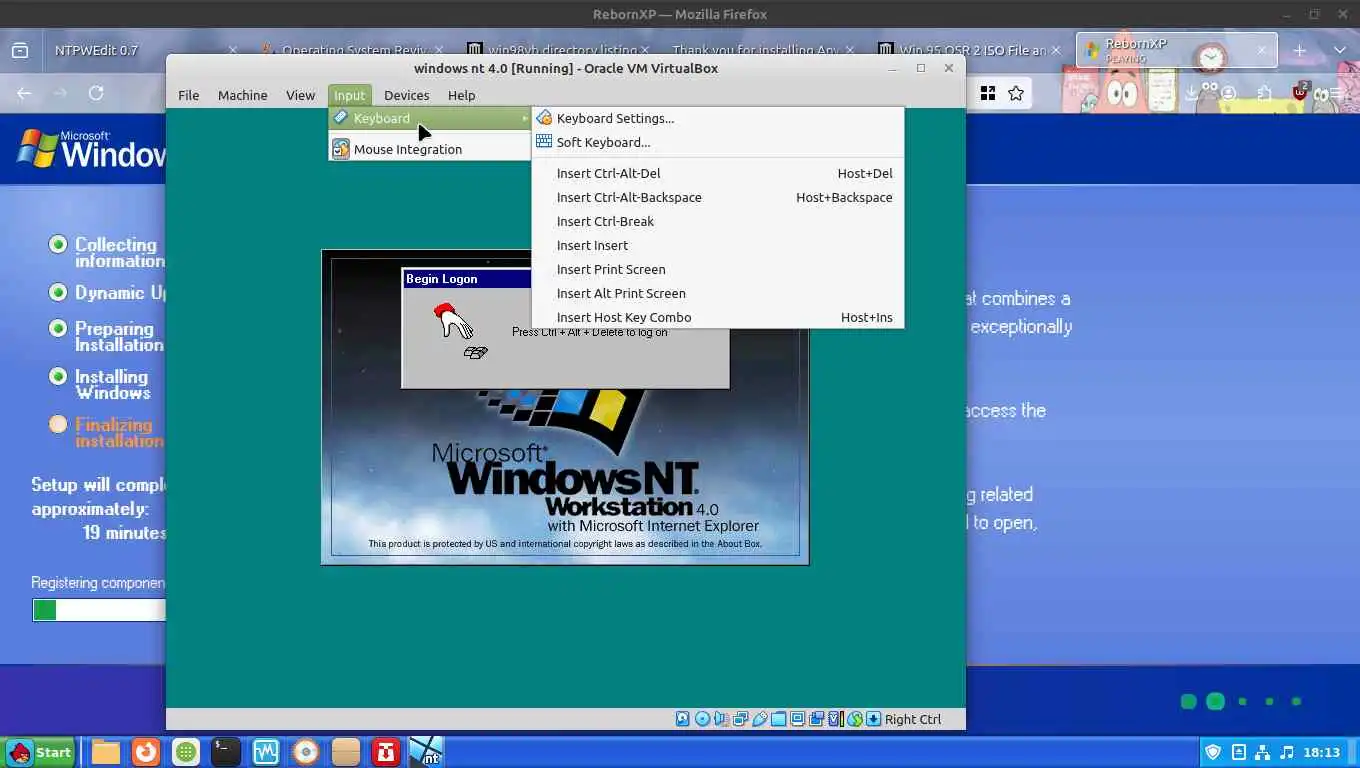This screenshot has height=768, width=1360.
Task: Open the VirtualBox View menu
Action: click(300, 95)
